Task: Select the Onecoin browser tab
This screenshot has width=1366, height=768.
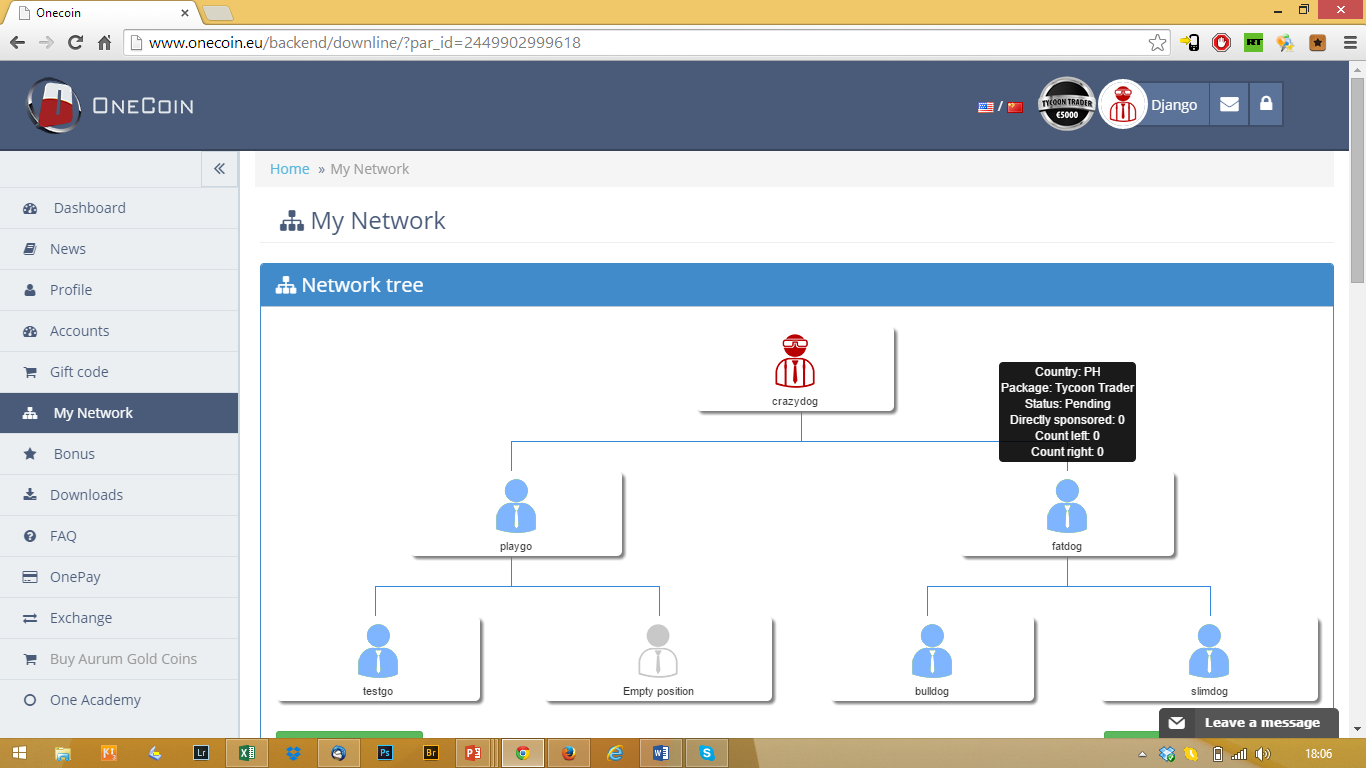Action: point(100,13)
